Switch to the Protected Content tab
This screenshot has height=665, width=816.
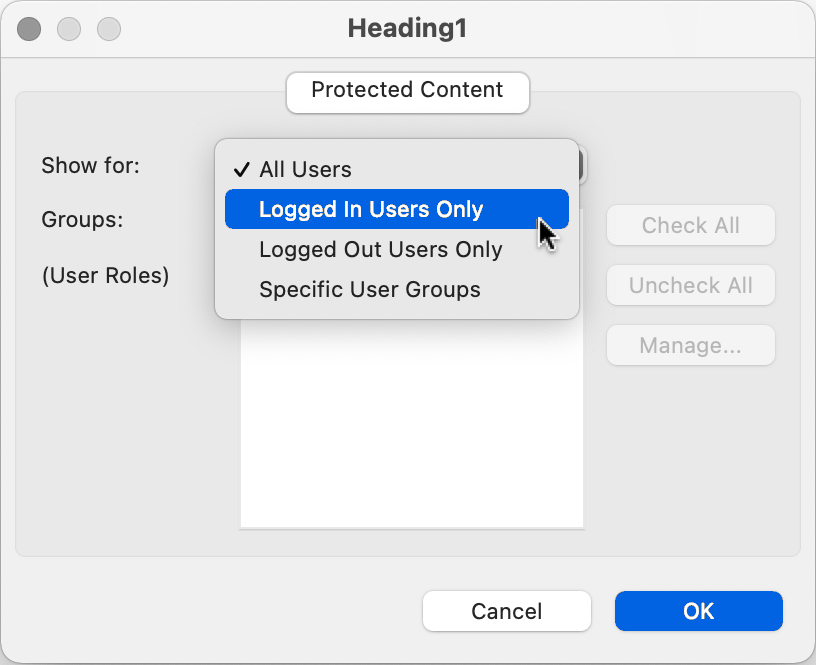(x=407, y=90)
